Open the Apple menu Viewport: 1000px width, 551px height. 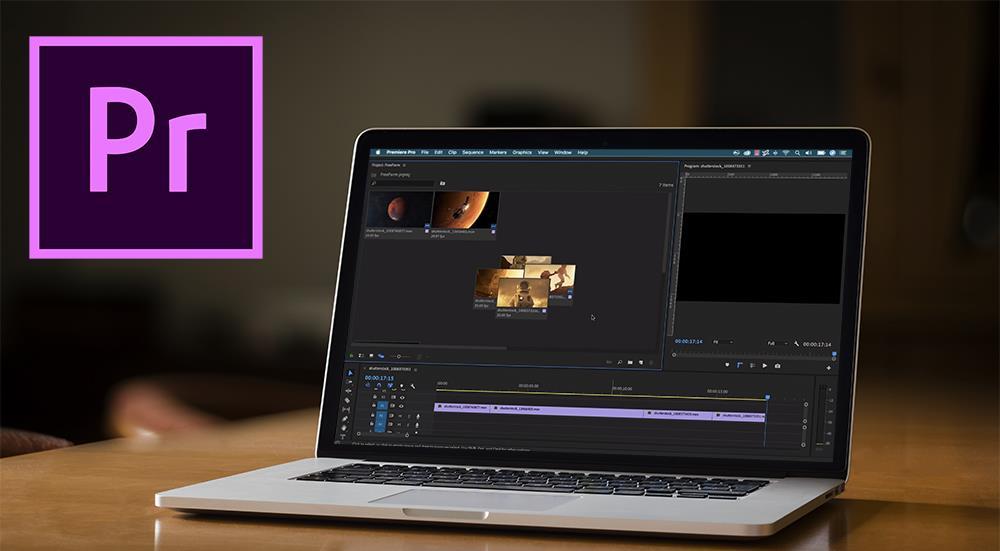pos(378,152)
